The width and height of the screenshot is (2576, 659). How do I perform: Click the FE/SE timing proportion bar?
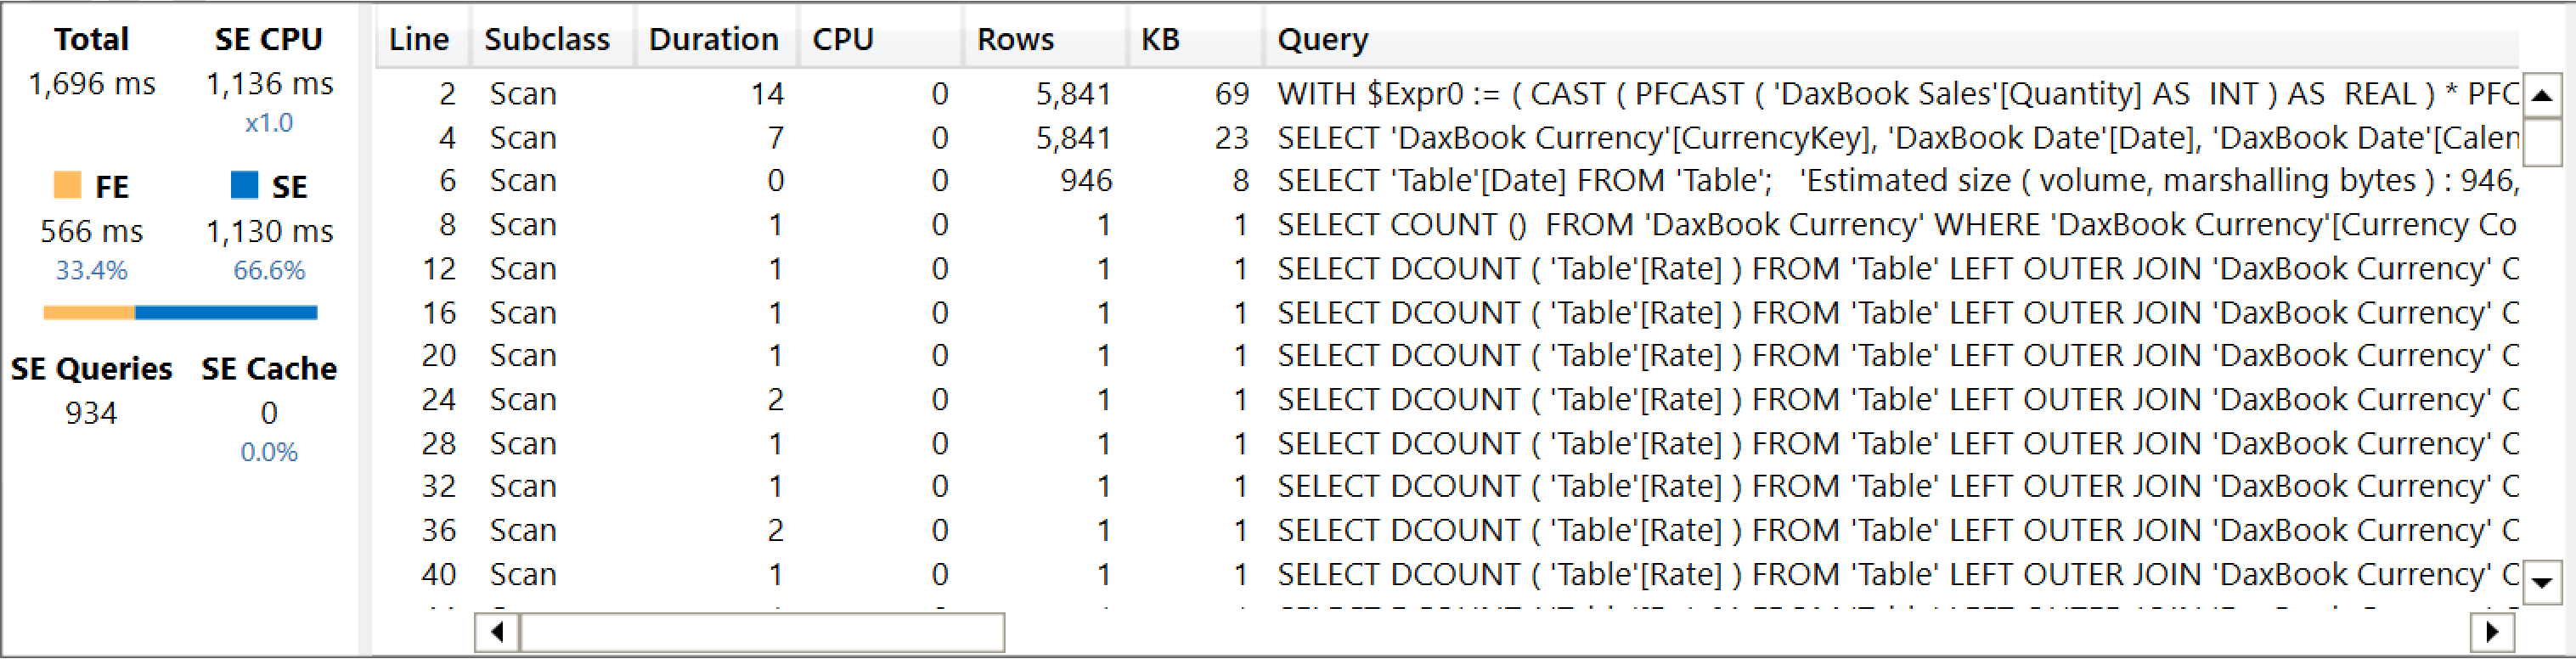pos(180,313)
